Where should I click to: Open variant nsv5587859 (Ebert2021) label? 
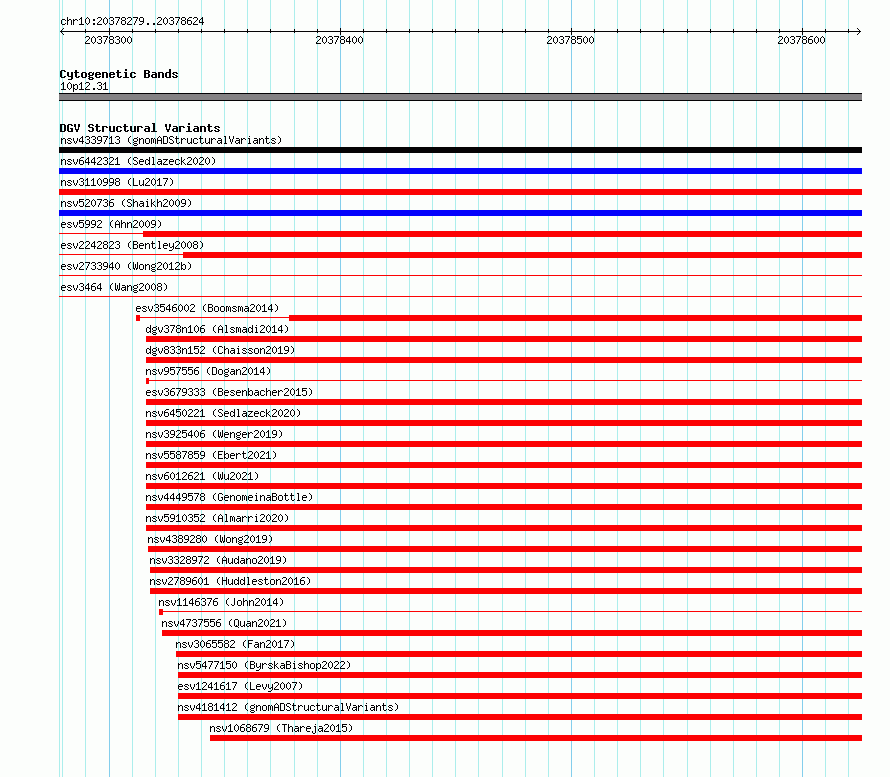click(x=211, y=455)
